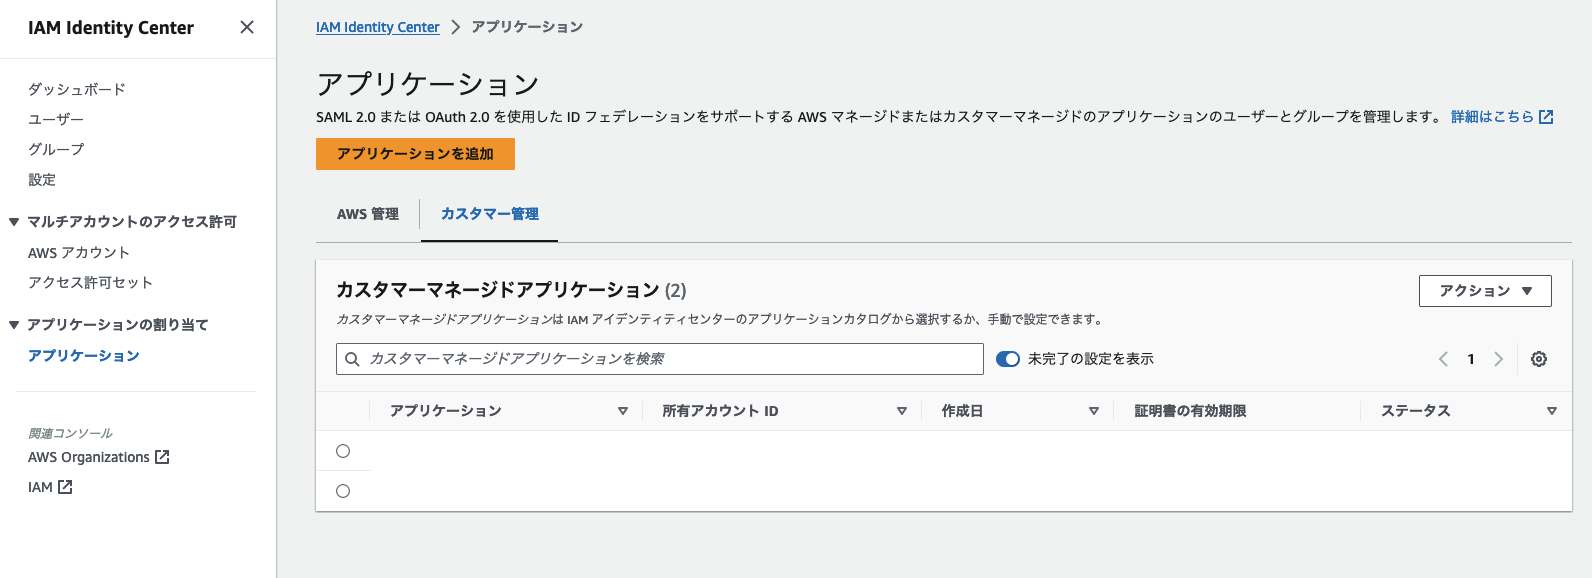This screenshot has height=578, width=1592.
Task: Go to next page arrow
Action: pyautogui.click(x=1498, y=359)
